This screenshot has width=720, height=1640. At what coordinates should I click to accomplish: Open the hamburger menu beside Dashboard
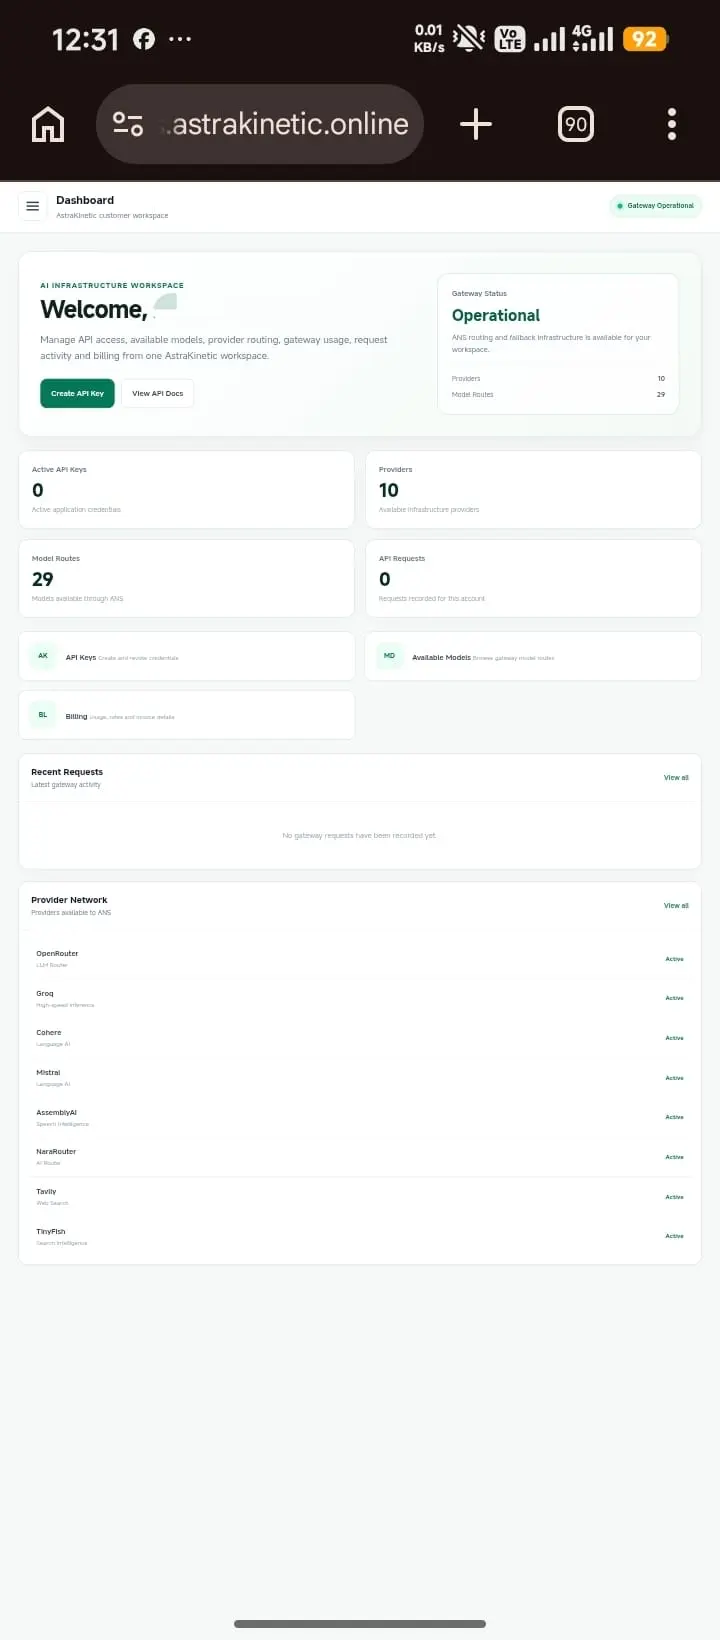32,206
